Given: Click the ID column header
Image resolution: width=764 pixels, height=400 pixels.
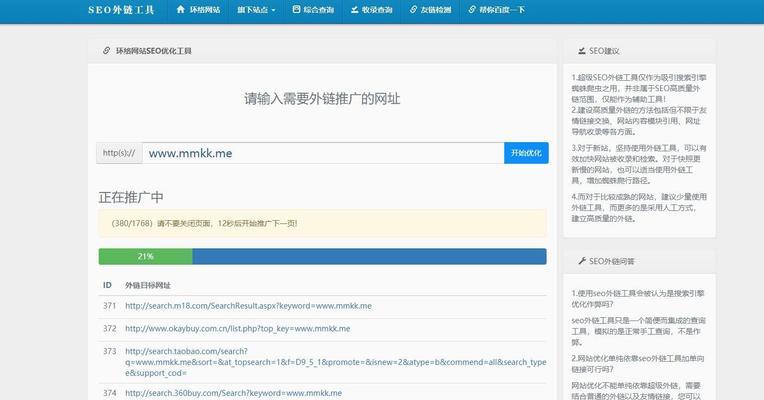Looking at the screenshot, I should (107, 285).
